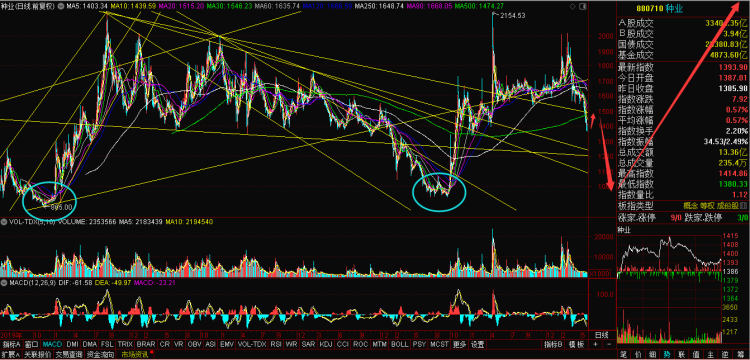Switch to 资金流向 tab
750x360 pixels.
coord(100,355)
